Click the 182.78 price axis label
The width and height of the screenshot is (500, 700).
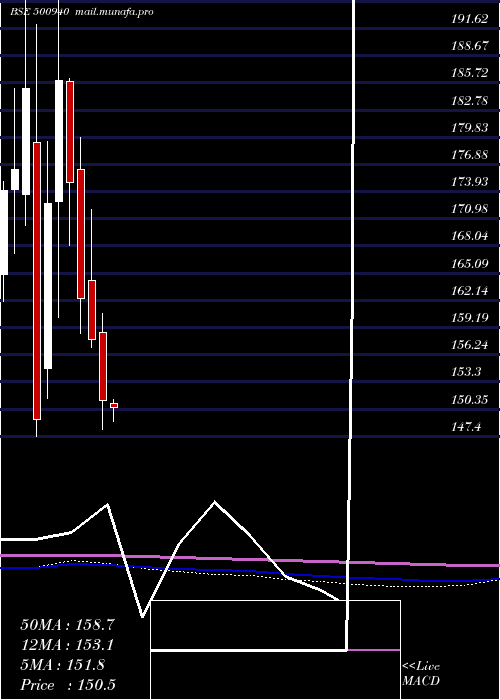point(469,101)
